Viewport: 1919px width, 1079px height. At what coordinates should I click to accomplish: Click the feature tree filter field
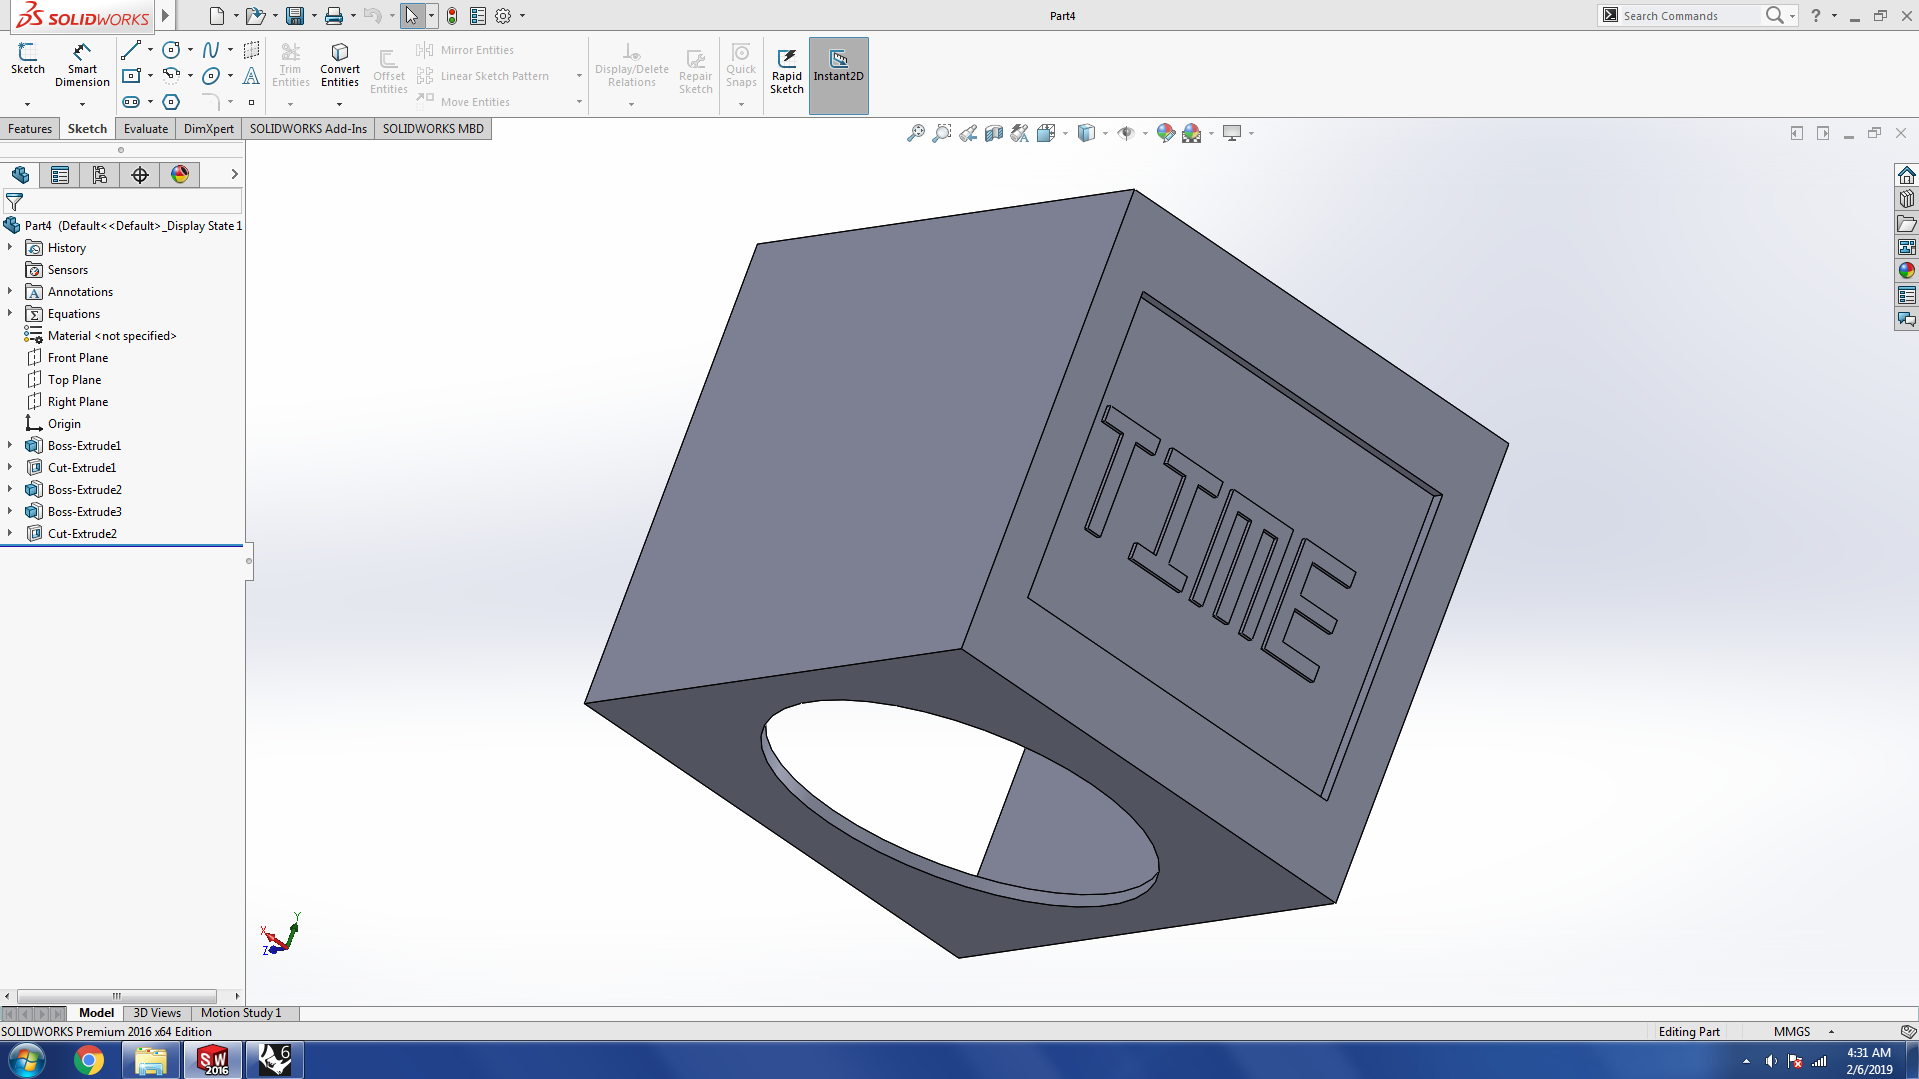(123, 201)
